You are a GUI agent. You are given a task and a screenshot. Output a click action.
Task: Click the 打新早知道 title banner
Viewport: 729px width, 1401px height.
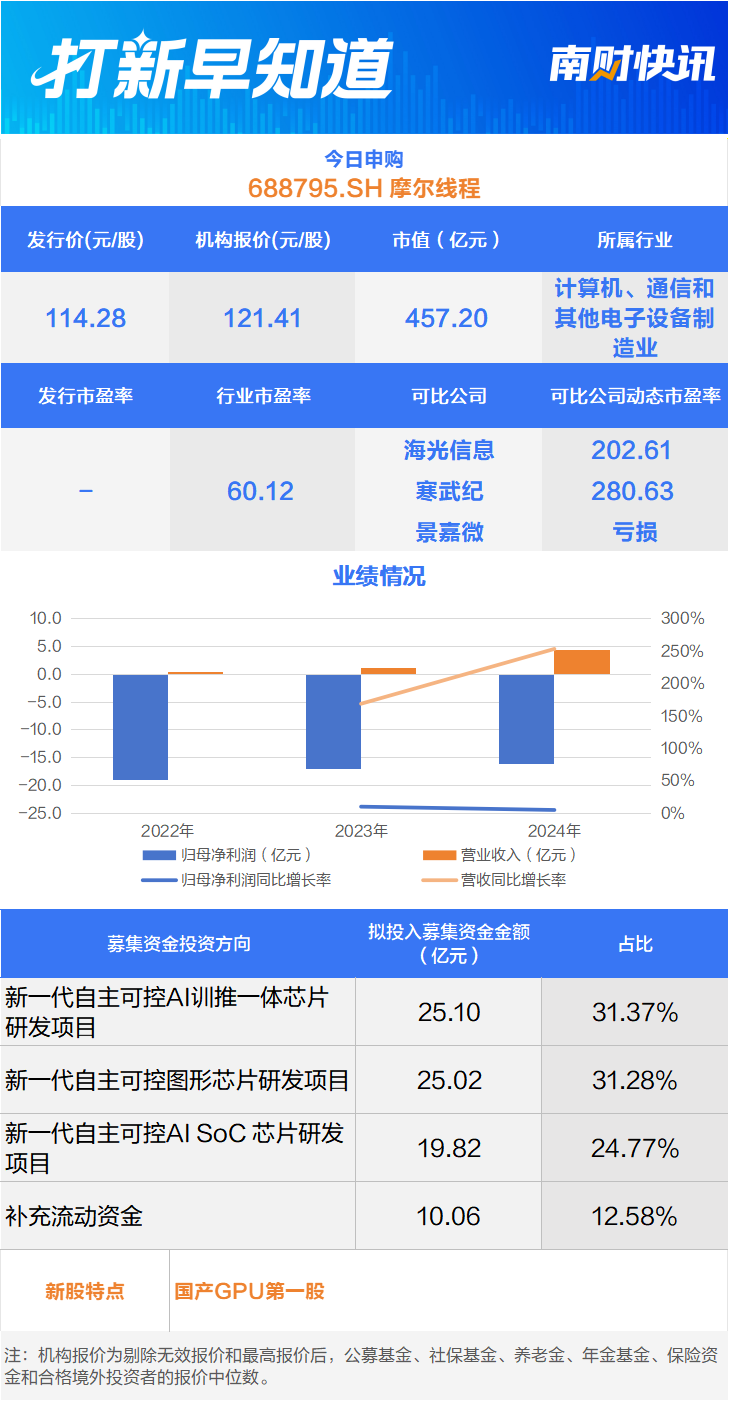pos(212,67)
